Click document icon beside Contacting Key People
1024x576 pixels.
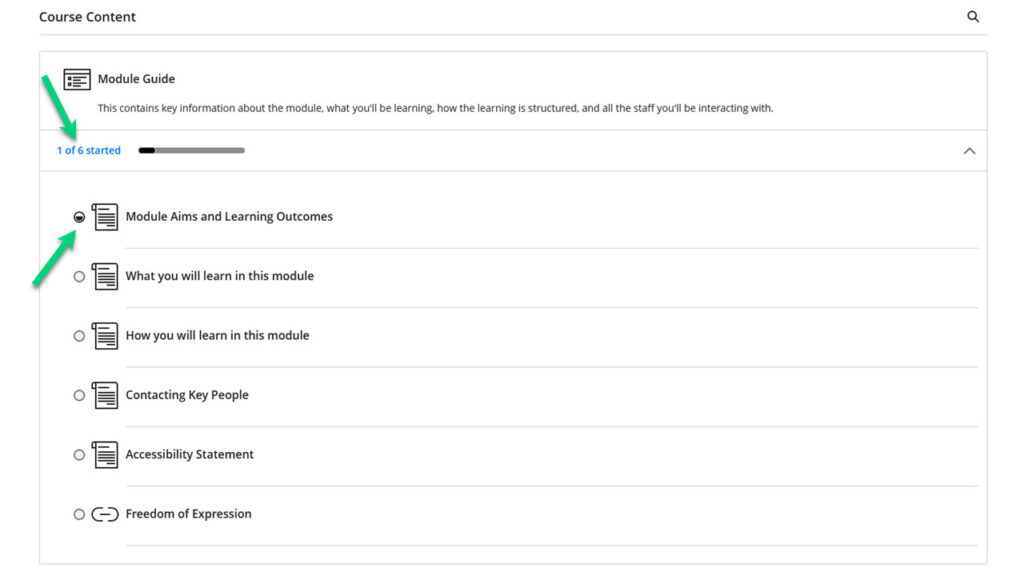pyautogui.click(x=104, y=395)
